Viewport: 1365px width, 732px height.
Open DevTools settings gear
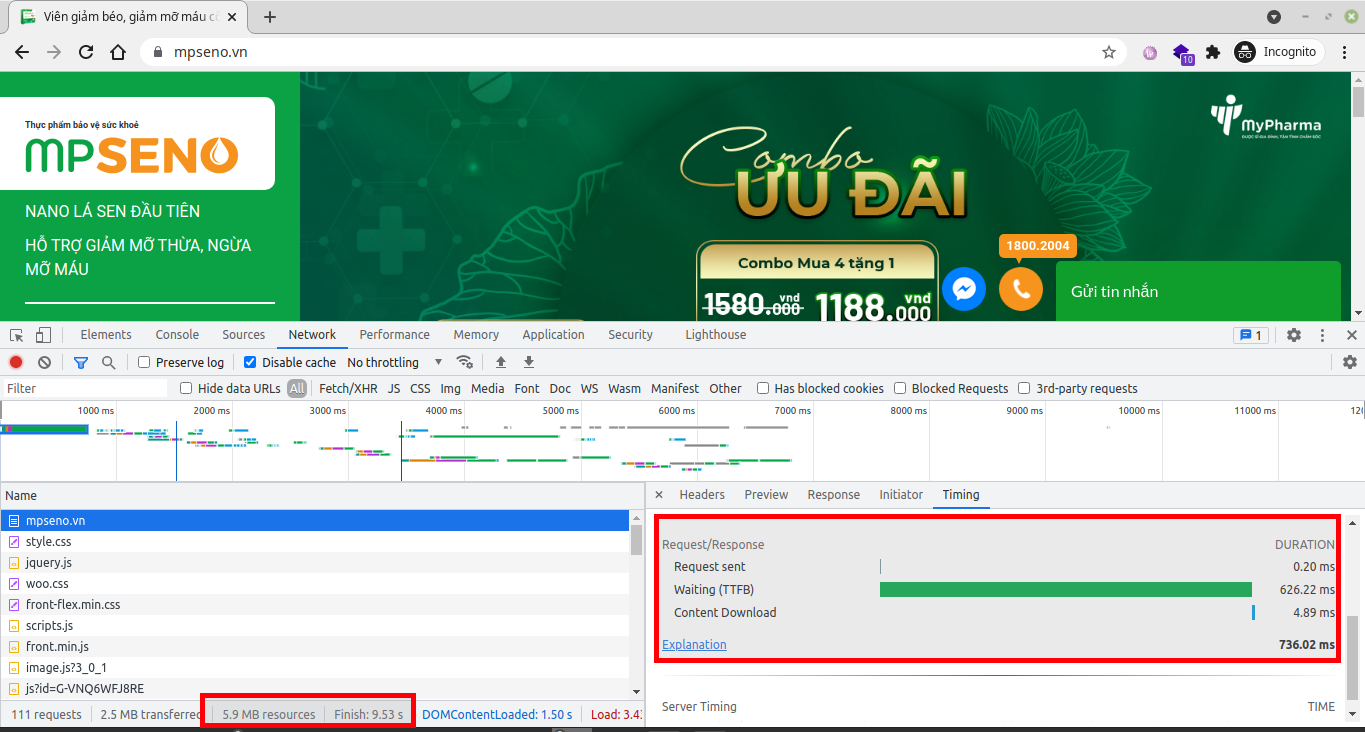[x=1294, y=335]
